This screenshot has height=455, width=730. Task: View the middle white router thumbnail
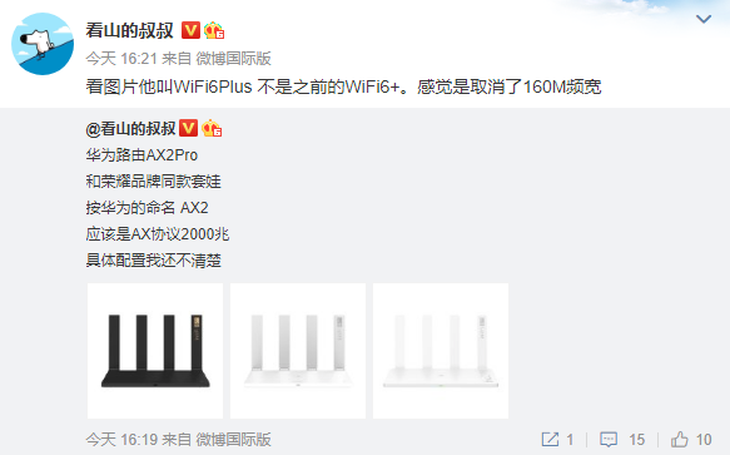(298, 351)
